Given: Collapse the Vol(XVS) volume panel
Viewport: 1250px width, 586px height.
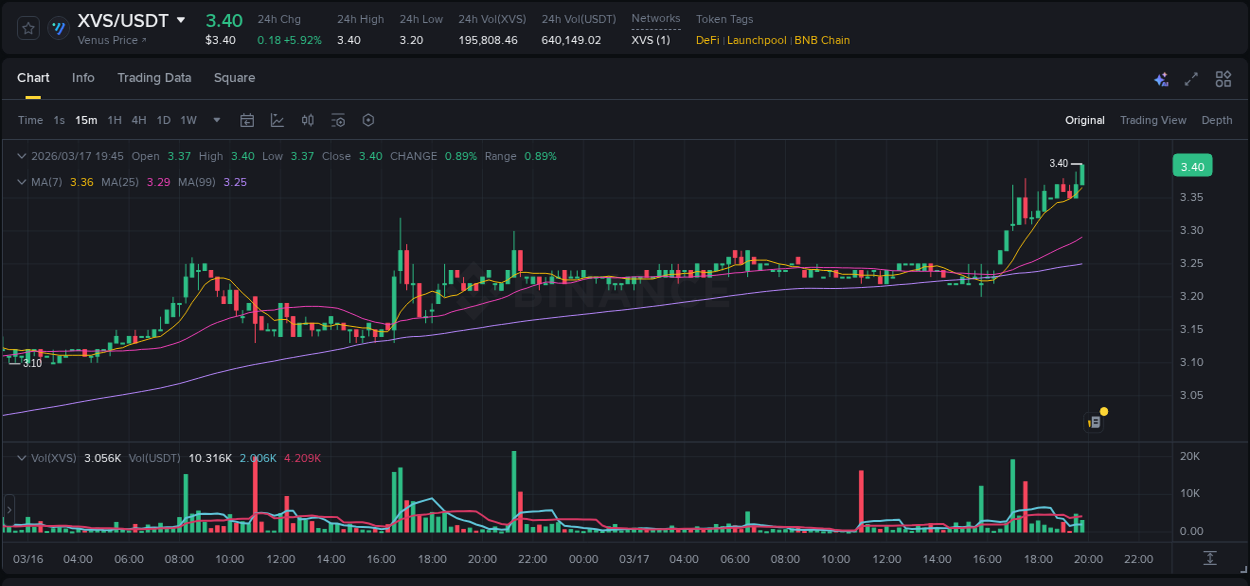Looking at the screenshot, I should pos(21,457).
